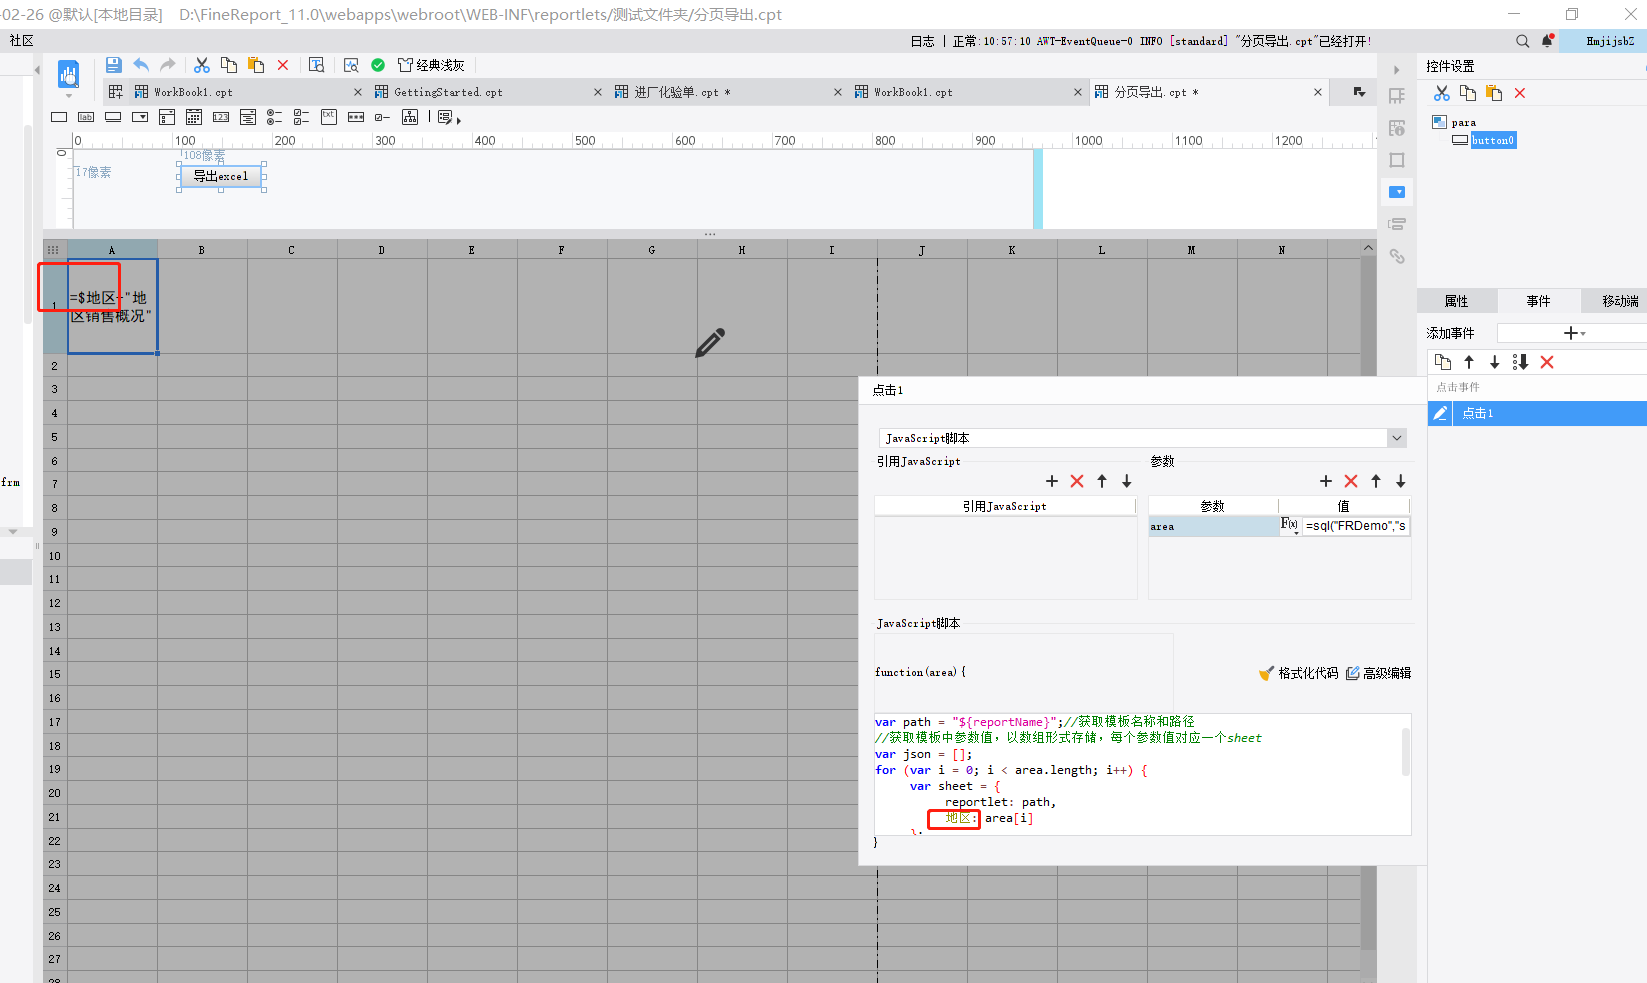Open widget settings in the right sidebar
Screen dimensions: 1647x983
click(x=1397, y=192)
